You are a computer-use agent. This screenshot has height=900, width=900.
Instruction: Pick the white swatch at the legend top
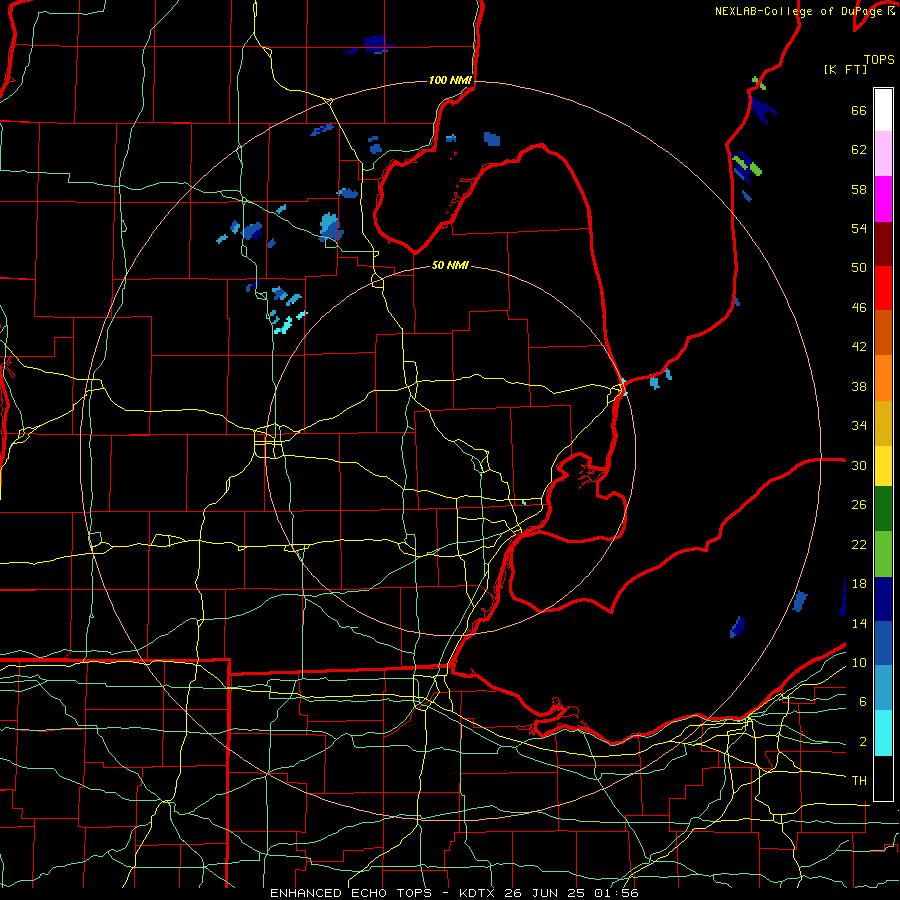pyautogui.click(x=883, y=110)
